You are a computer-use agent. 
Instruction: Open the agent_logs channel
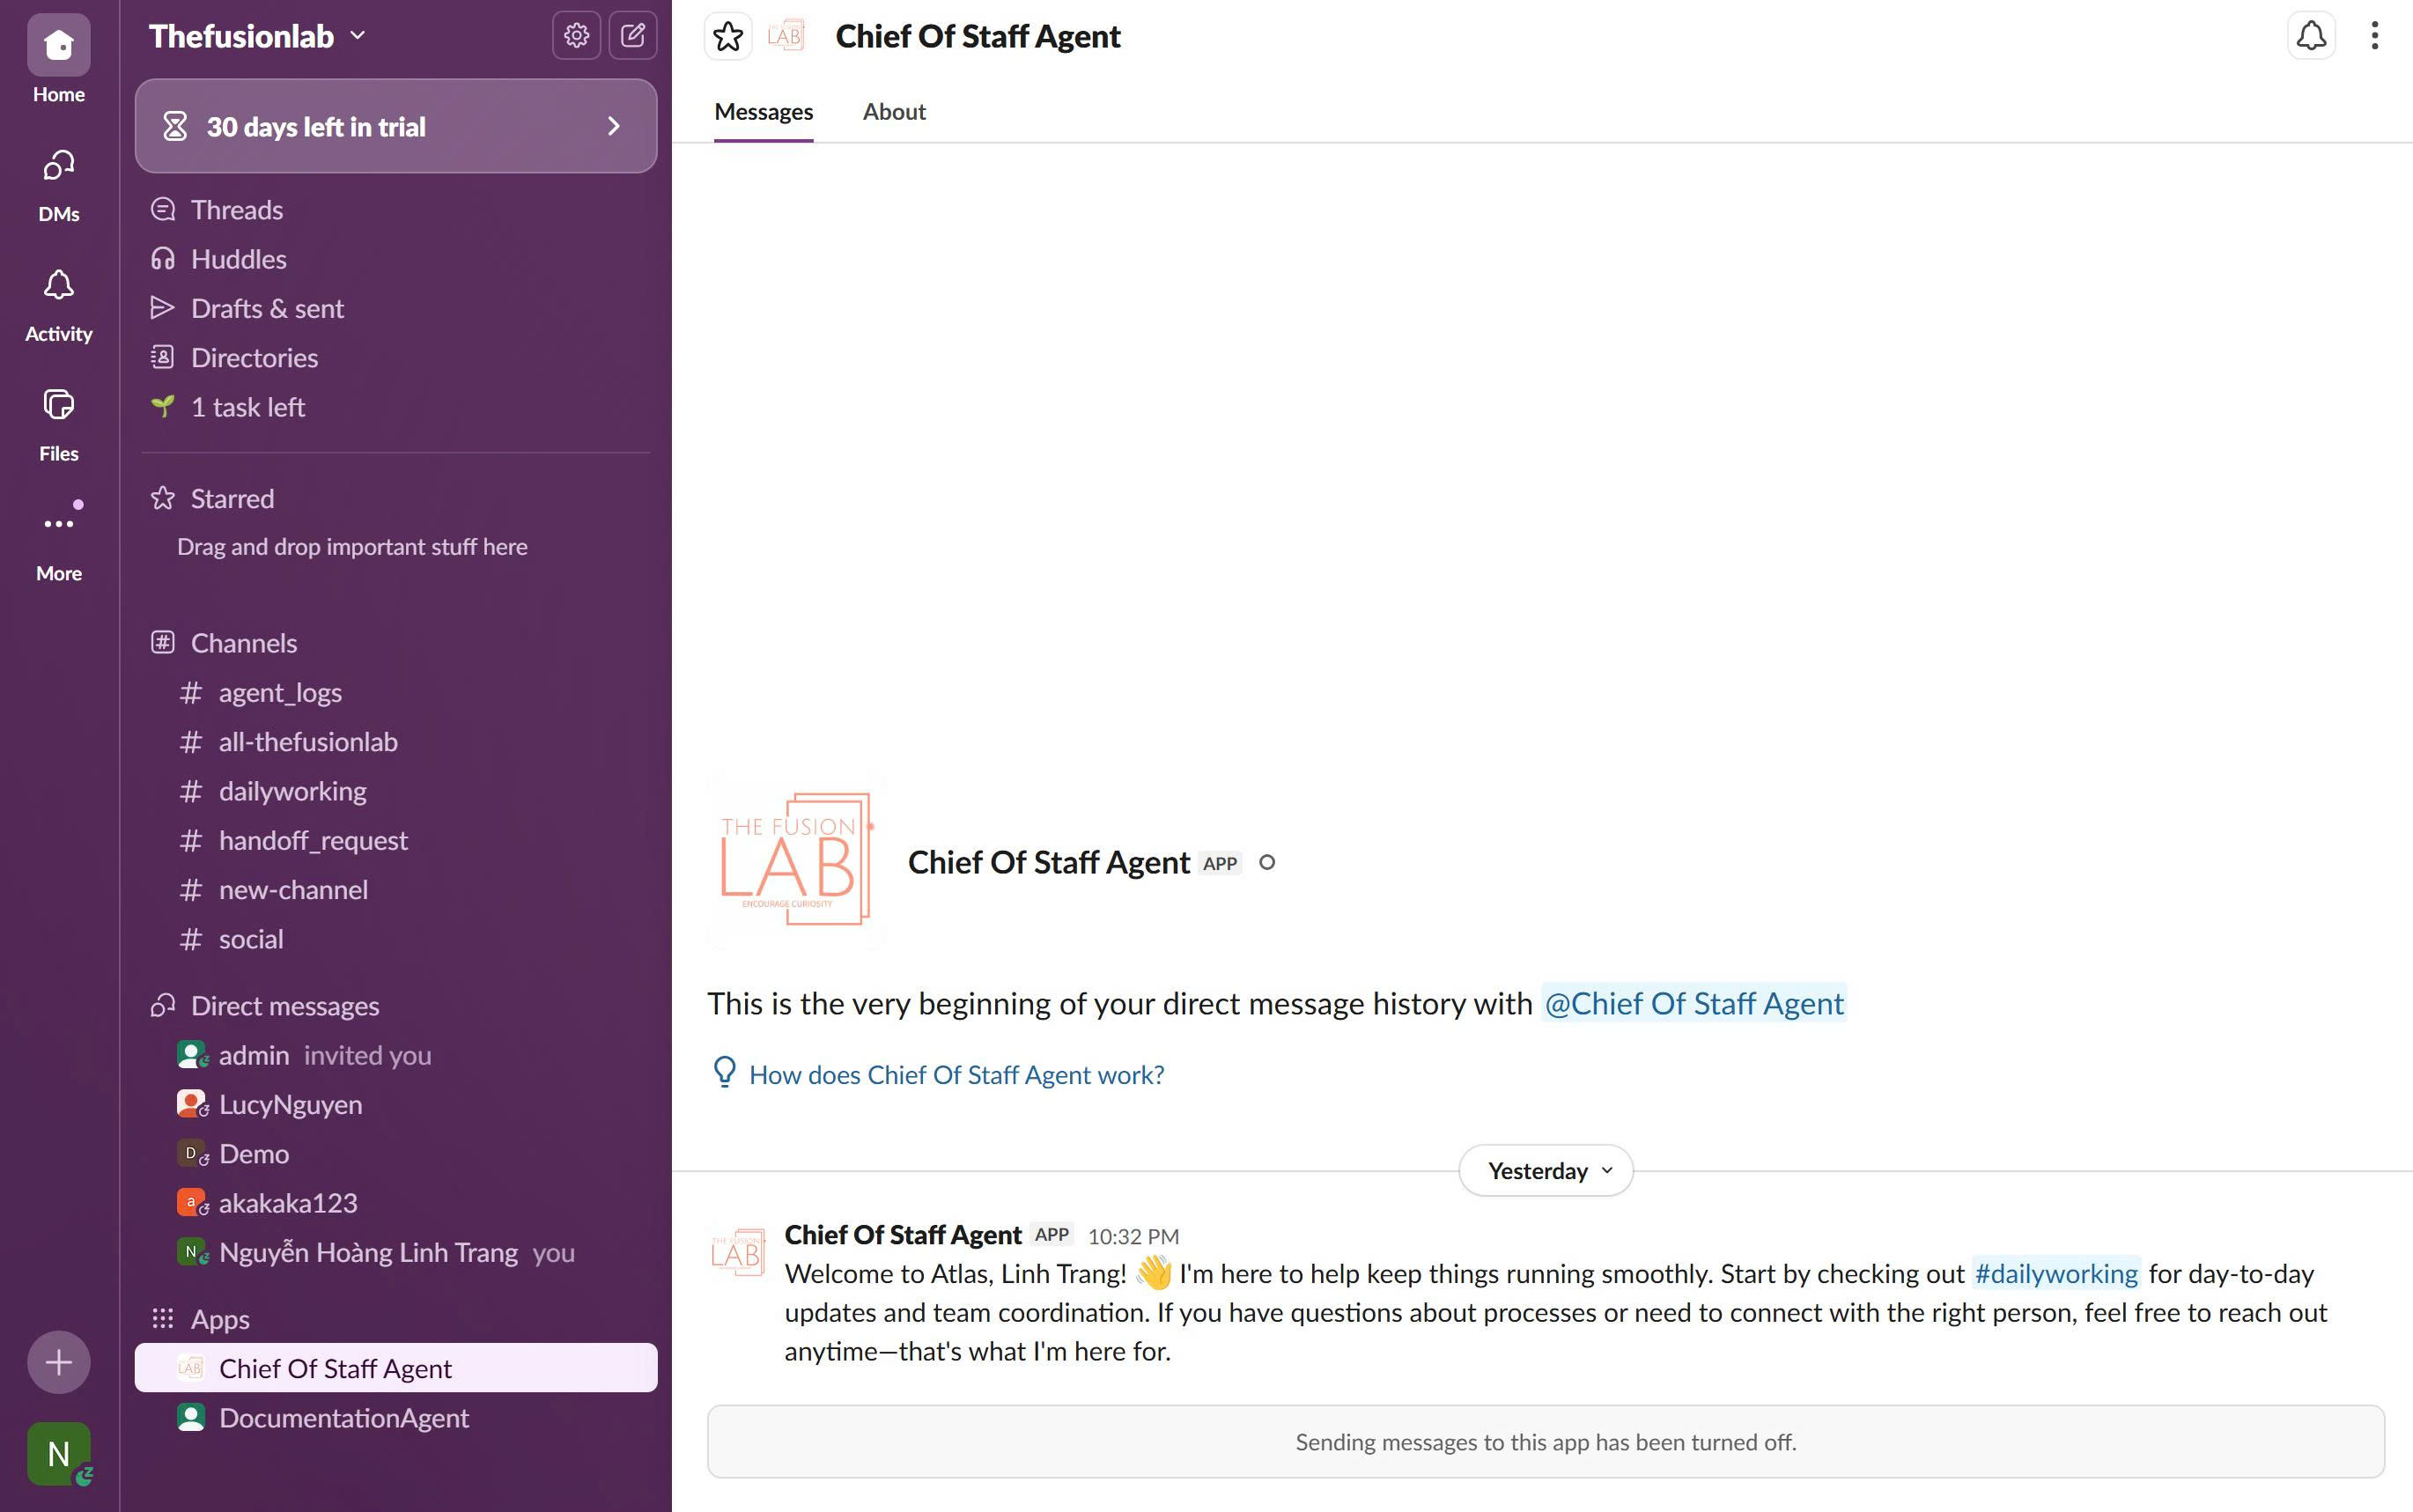pos(396,693)
